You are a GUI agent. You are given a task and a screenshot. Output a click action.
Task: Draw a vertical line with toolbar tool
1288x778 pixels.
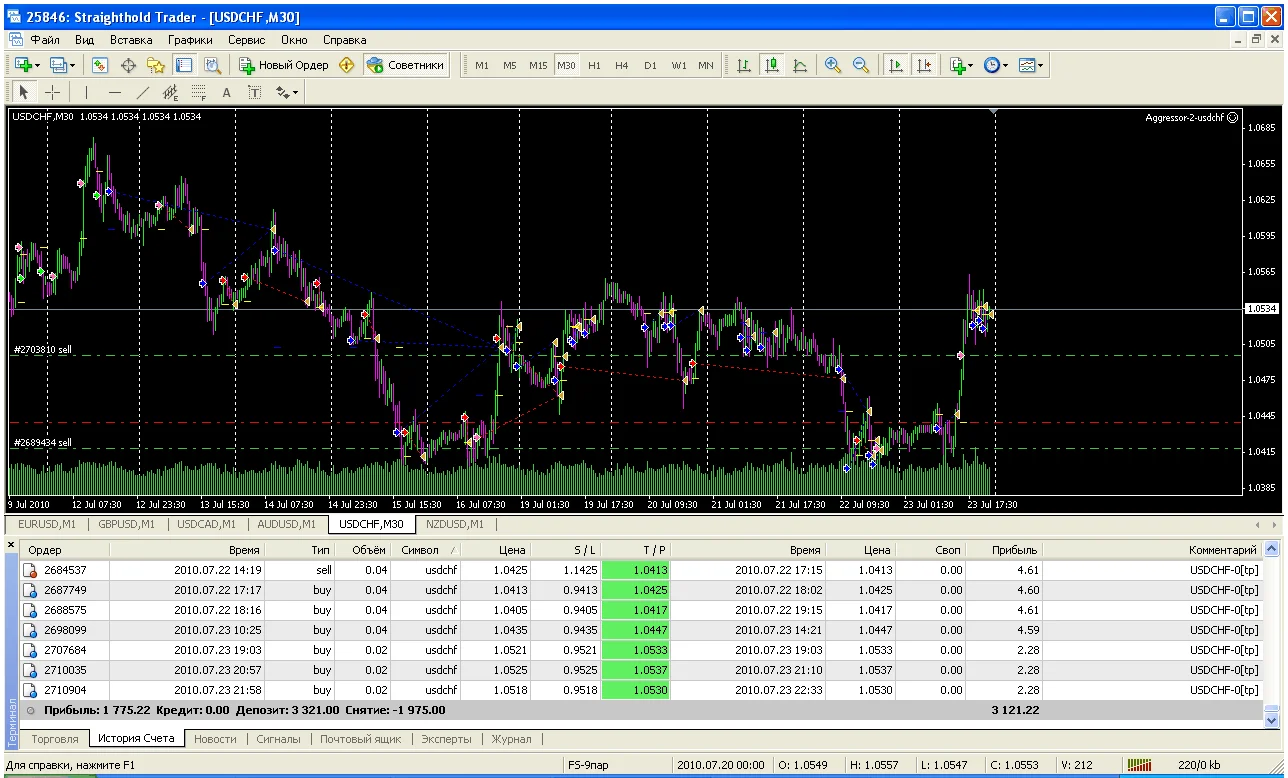click(87, 93)
